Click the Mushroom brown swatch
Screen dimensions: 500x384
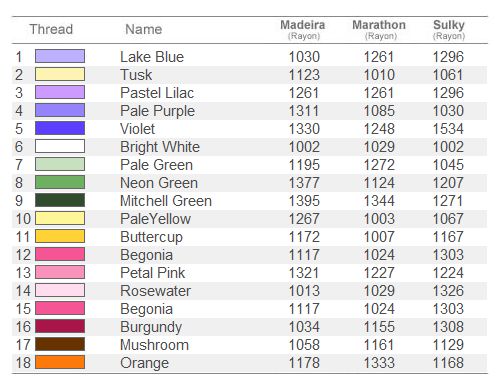tap(60, 344)
